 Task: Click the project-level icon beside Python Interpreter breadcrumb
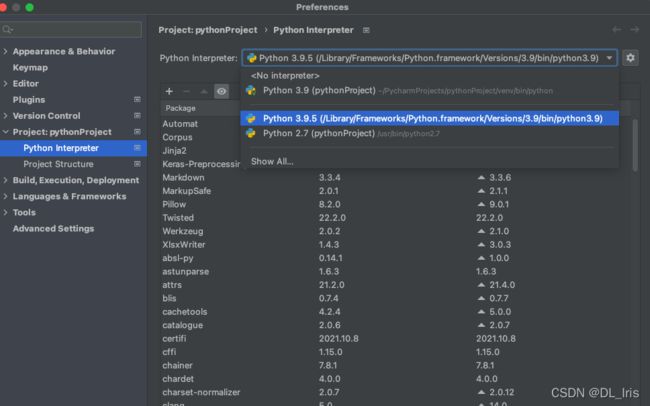click(366, 30)
